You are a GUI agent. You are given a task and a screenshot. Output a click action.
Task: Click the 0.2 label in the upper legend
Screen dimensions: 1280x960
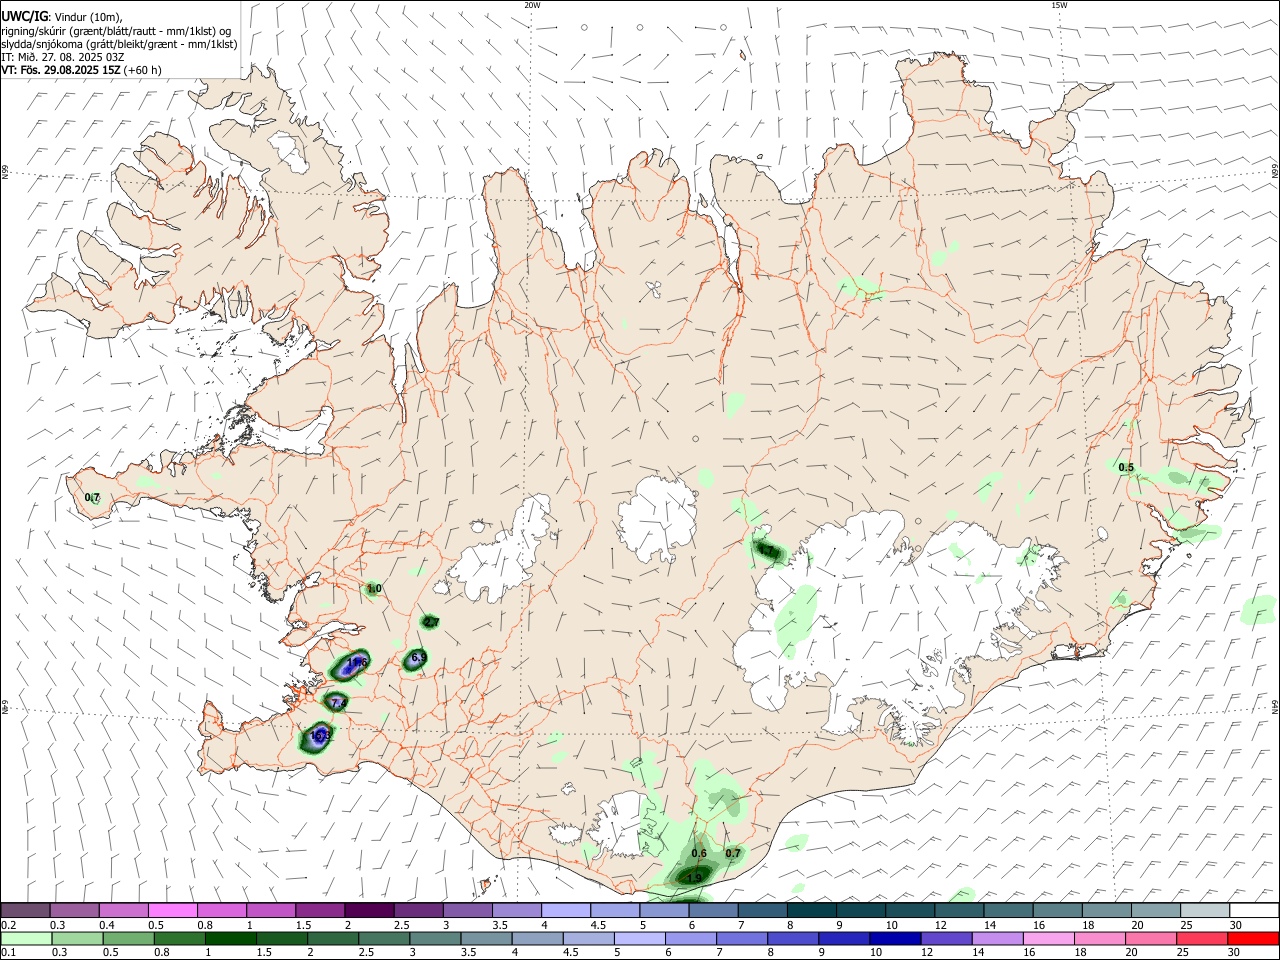click(x=8, y=924)
